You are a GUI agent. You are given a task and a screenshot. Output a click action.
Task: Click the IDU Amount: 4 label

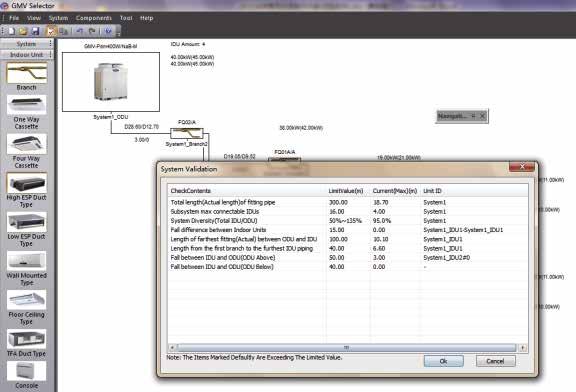pos(188,44)
